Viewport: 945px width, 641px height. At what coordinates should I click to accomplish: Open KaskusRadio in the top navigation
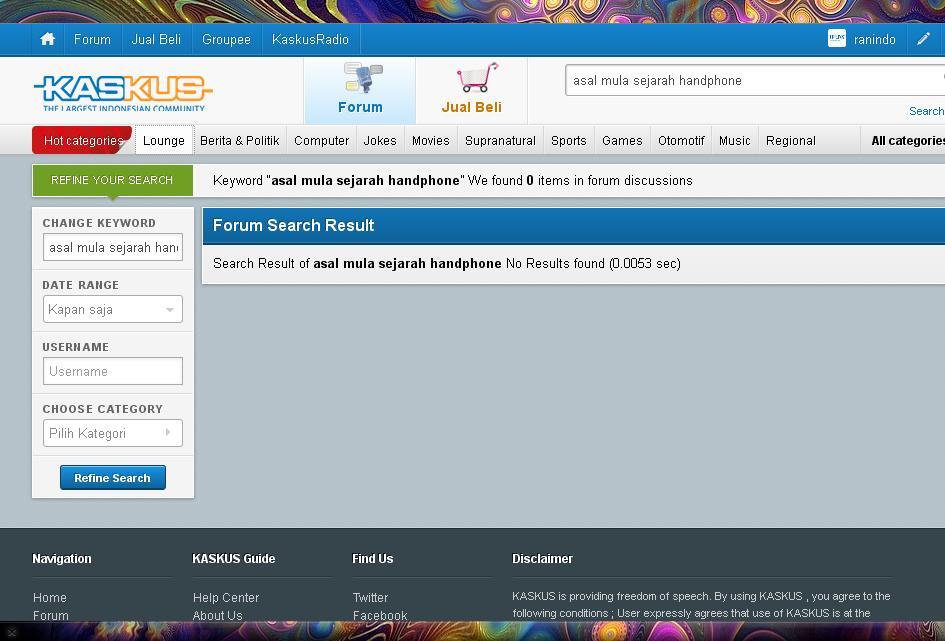point(310,39)
